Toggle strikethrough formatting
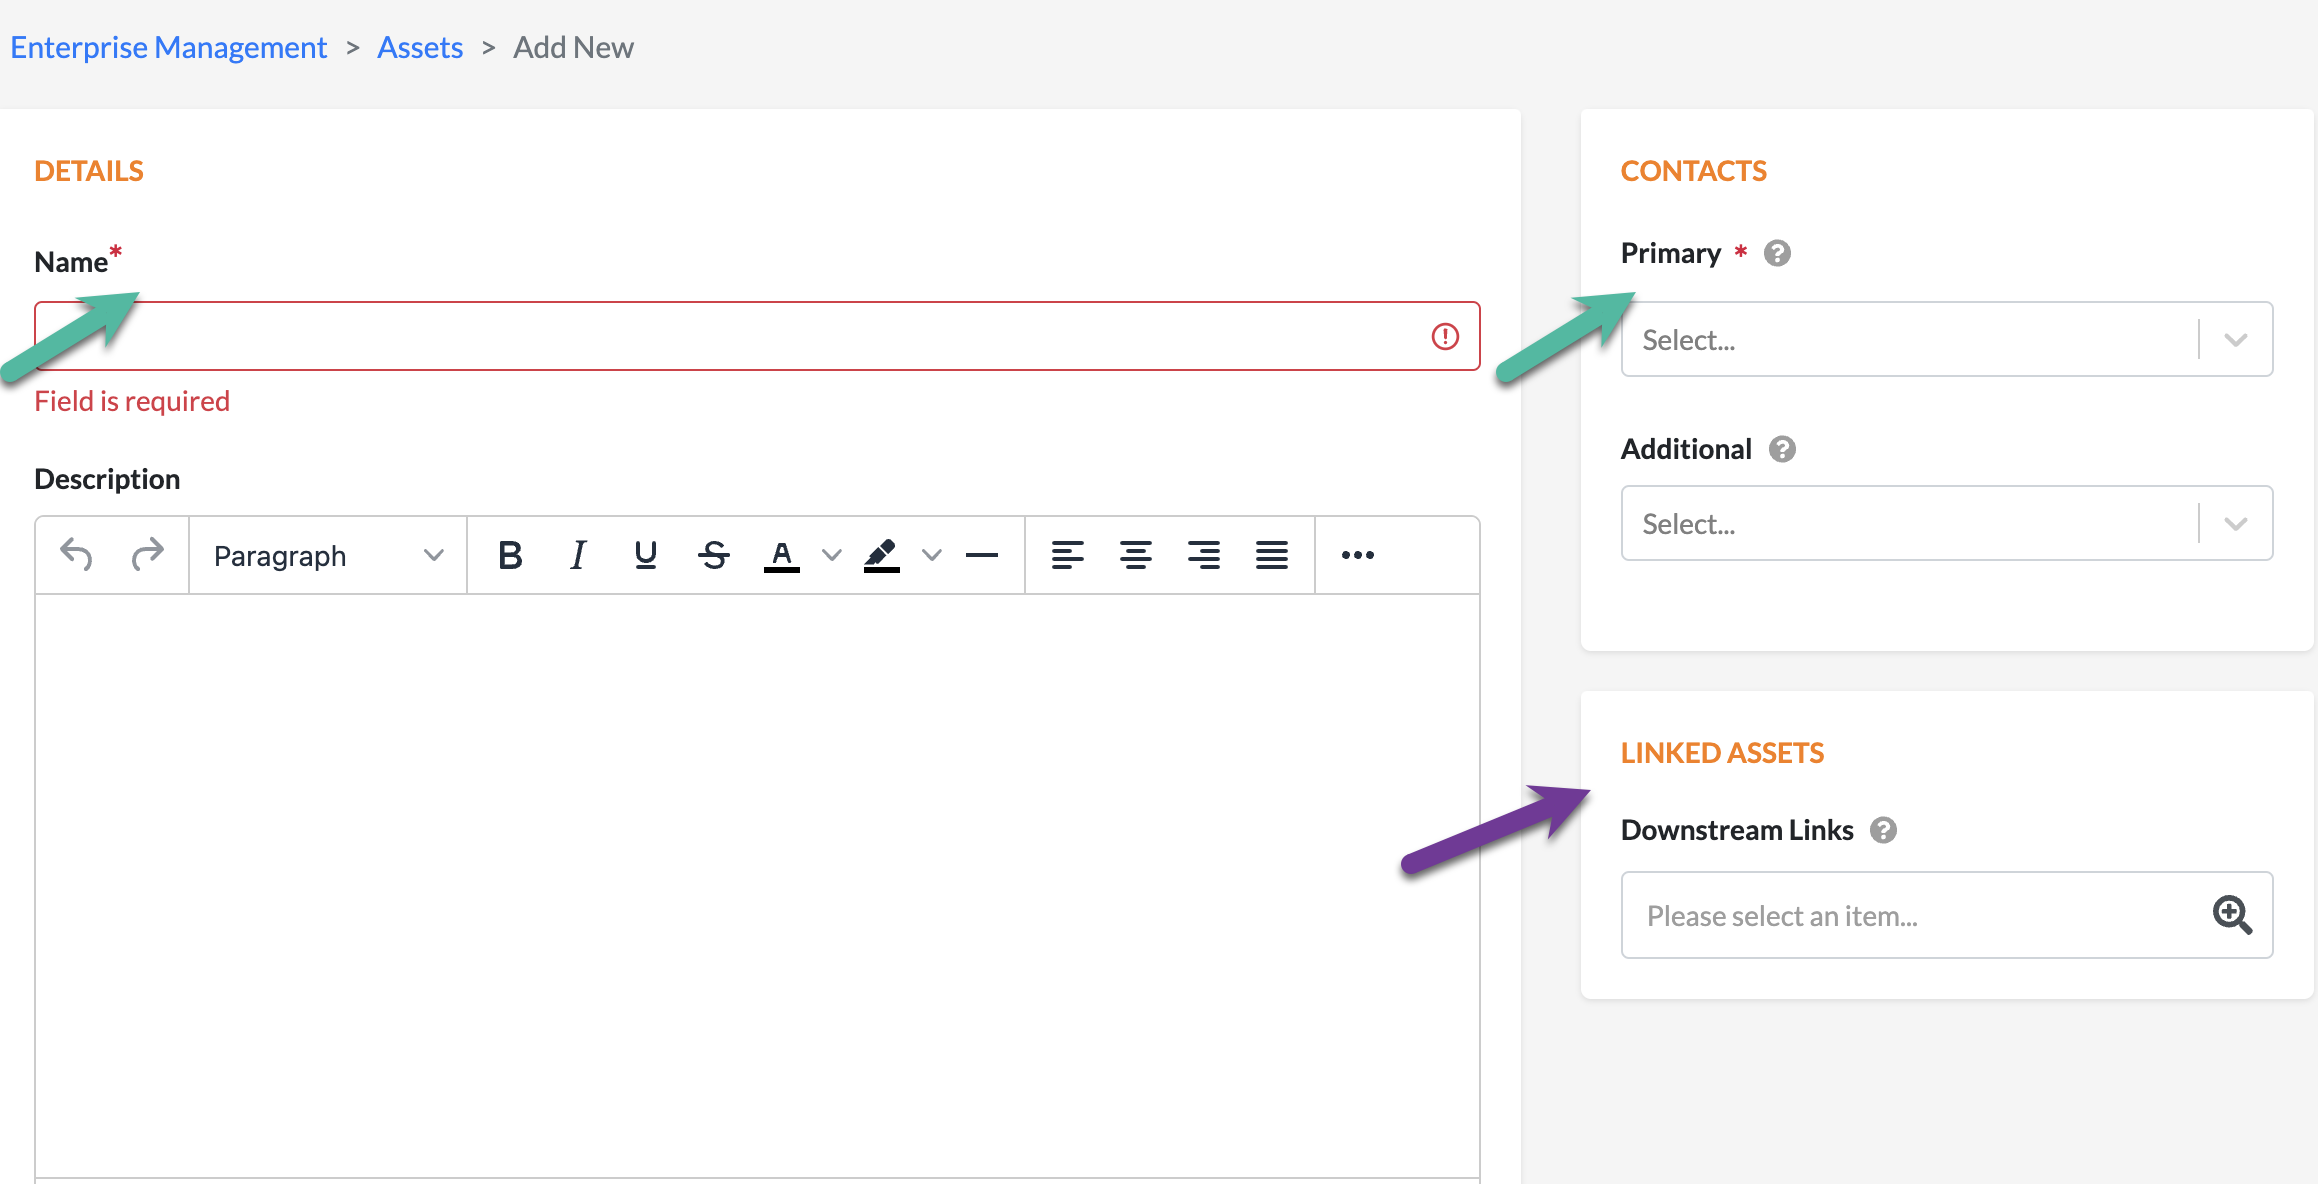 [714, 554]
